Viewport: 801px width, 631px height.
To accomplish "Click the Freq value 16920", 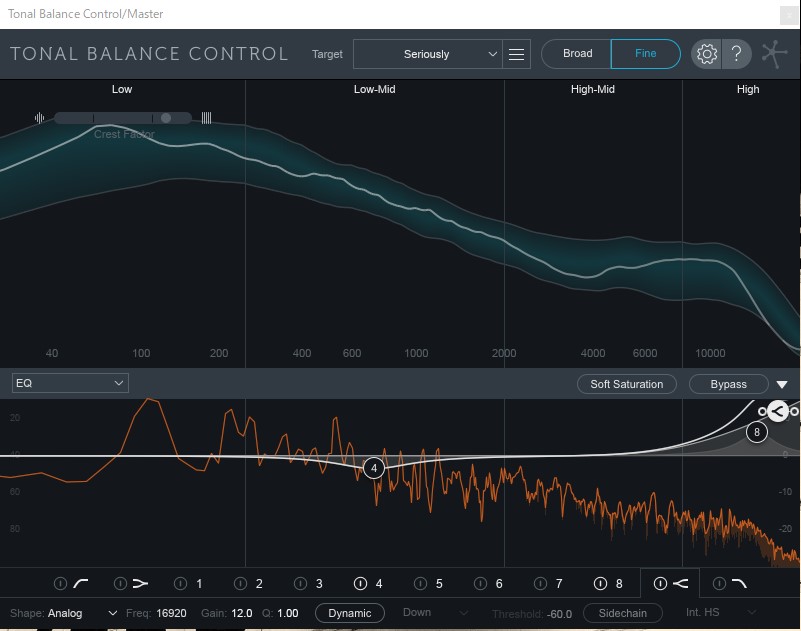I will 172,613.
